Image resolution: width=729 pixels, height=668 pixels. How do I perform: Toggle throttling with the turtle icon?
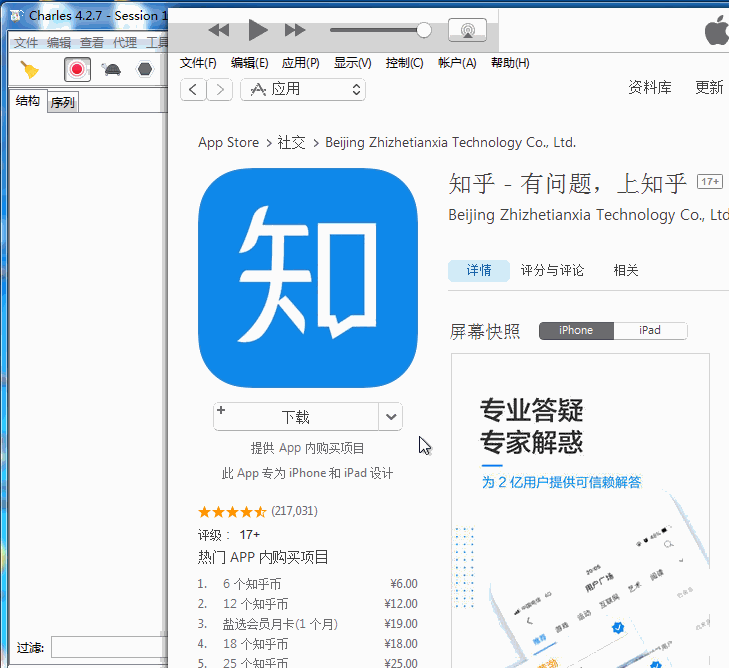(x=112, y=69)
